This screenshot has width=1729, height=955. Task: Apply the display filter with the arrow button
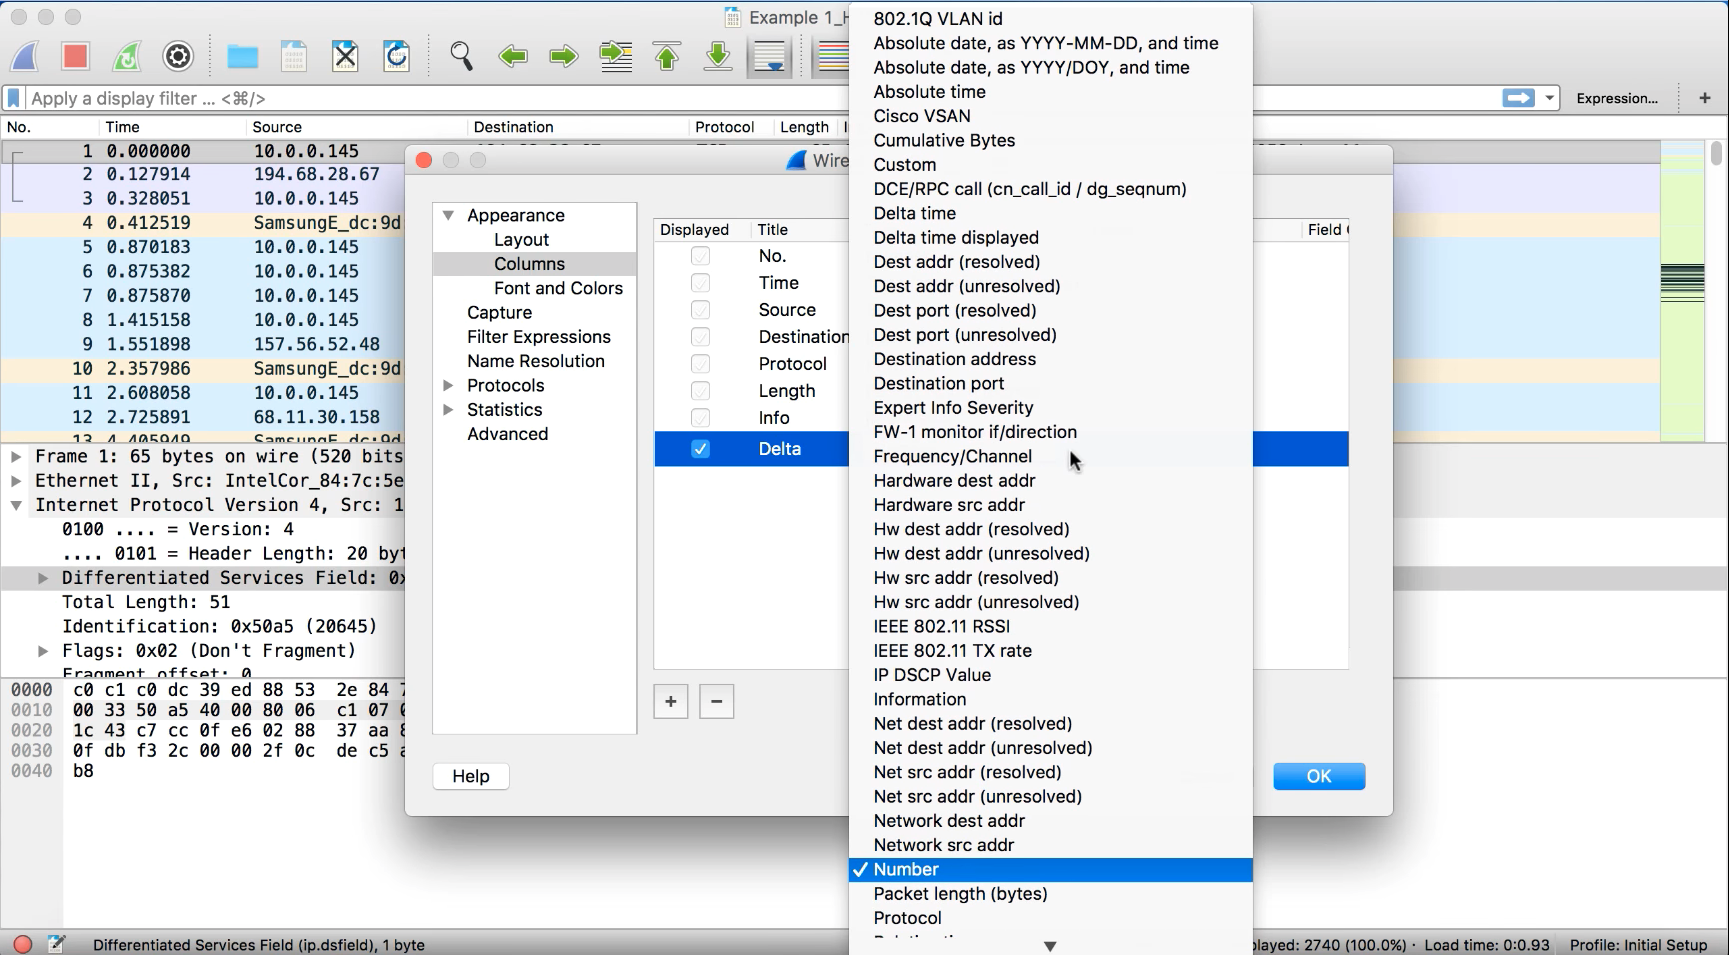[x=1519, y=98]
